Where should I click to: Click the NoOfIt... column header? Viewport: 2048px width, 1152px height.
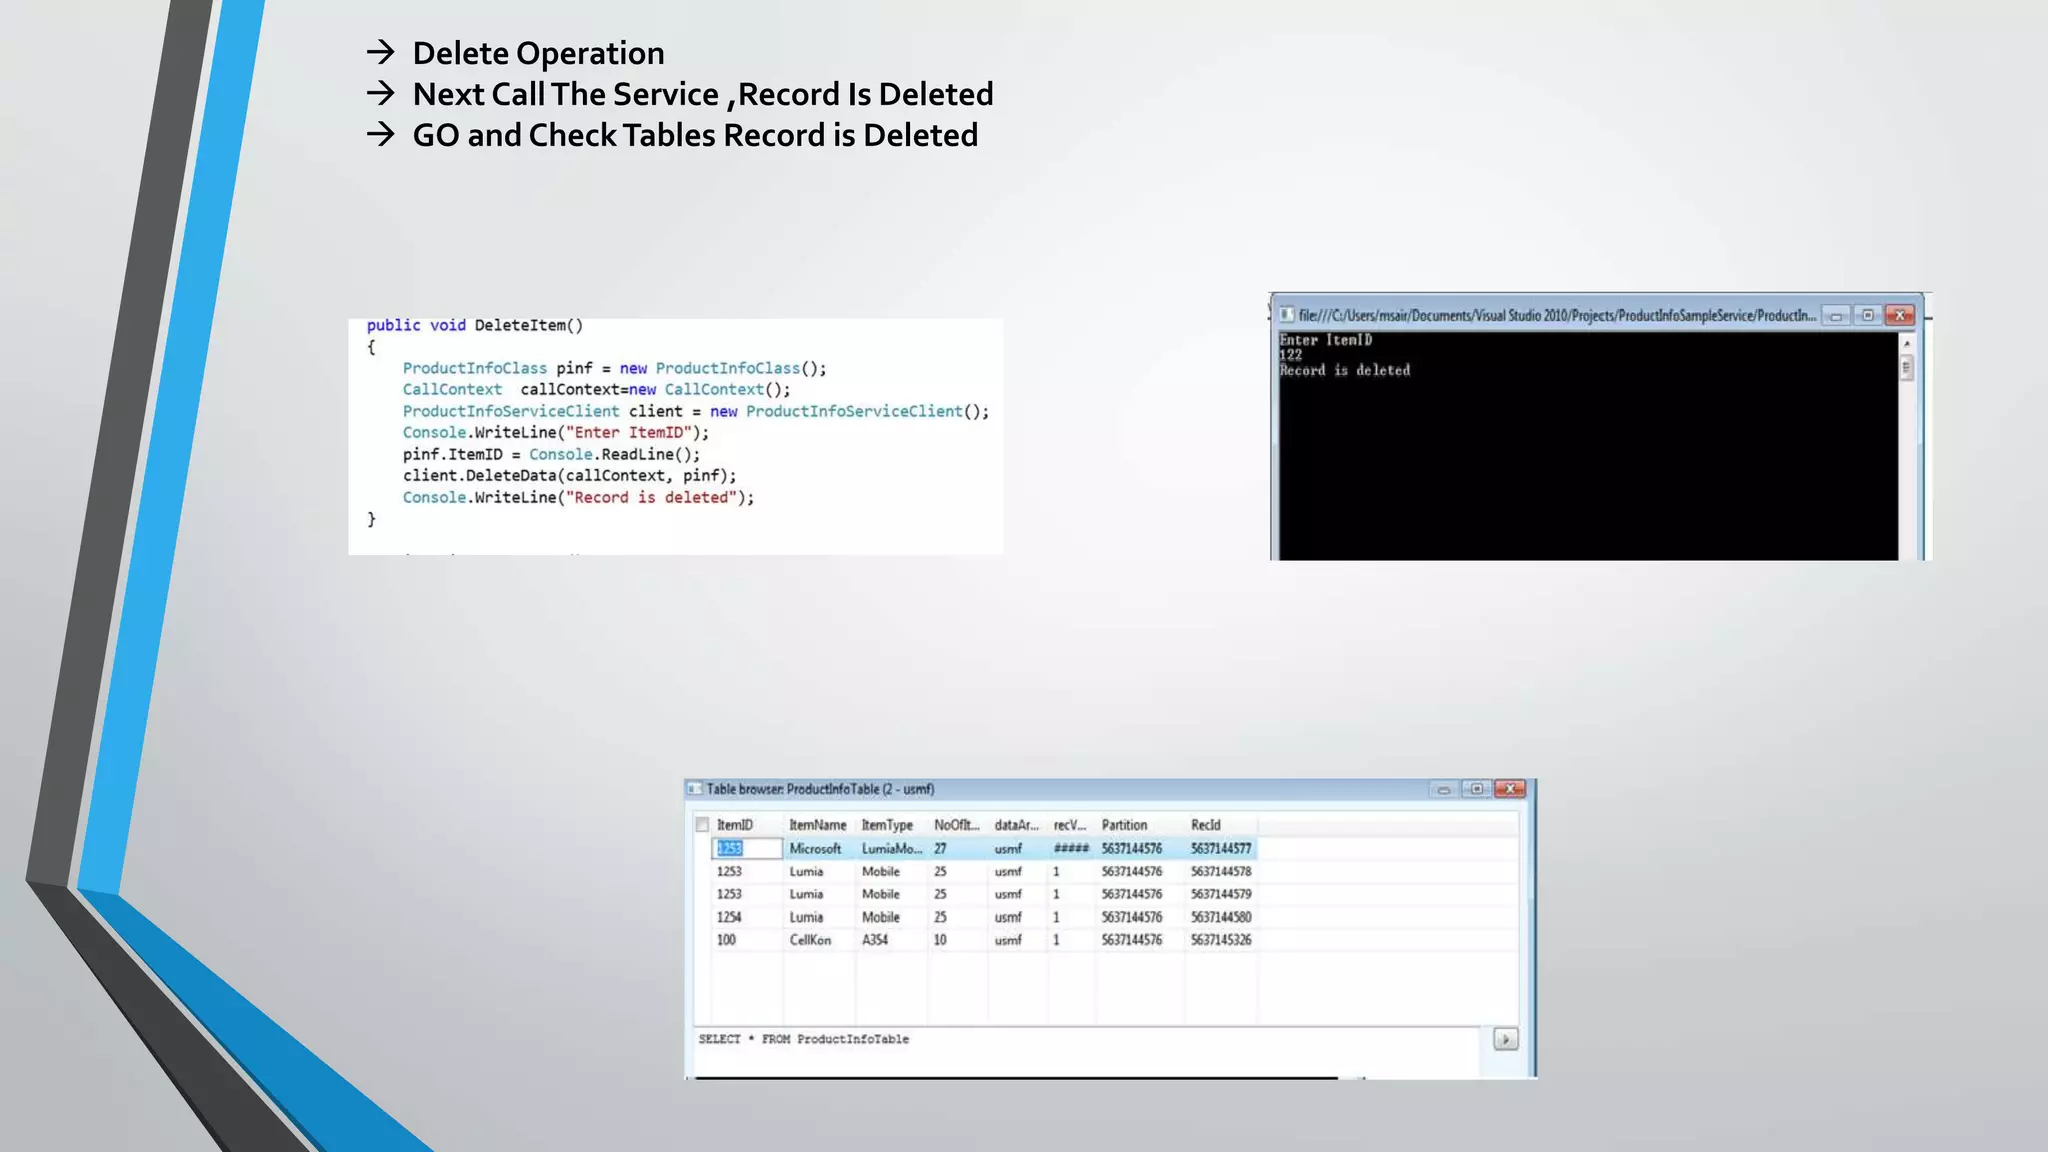click(957, 825)
